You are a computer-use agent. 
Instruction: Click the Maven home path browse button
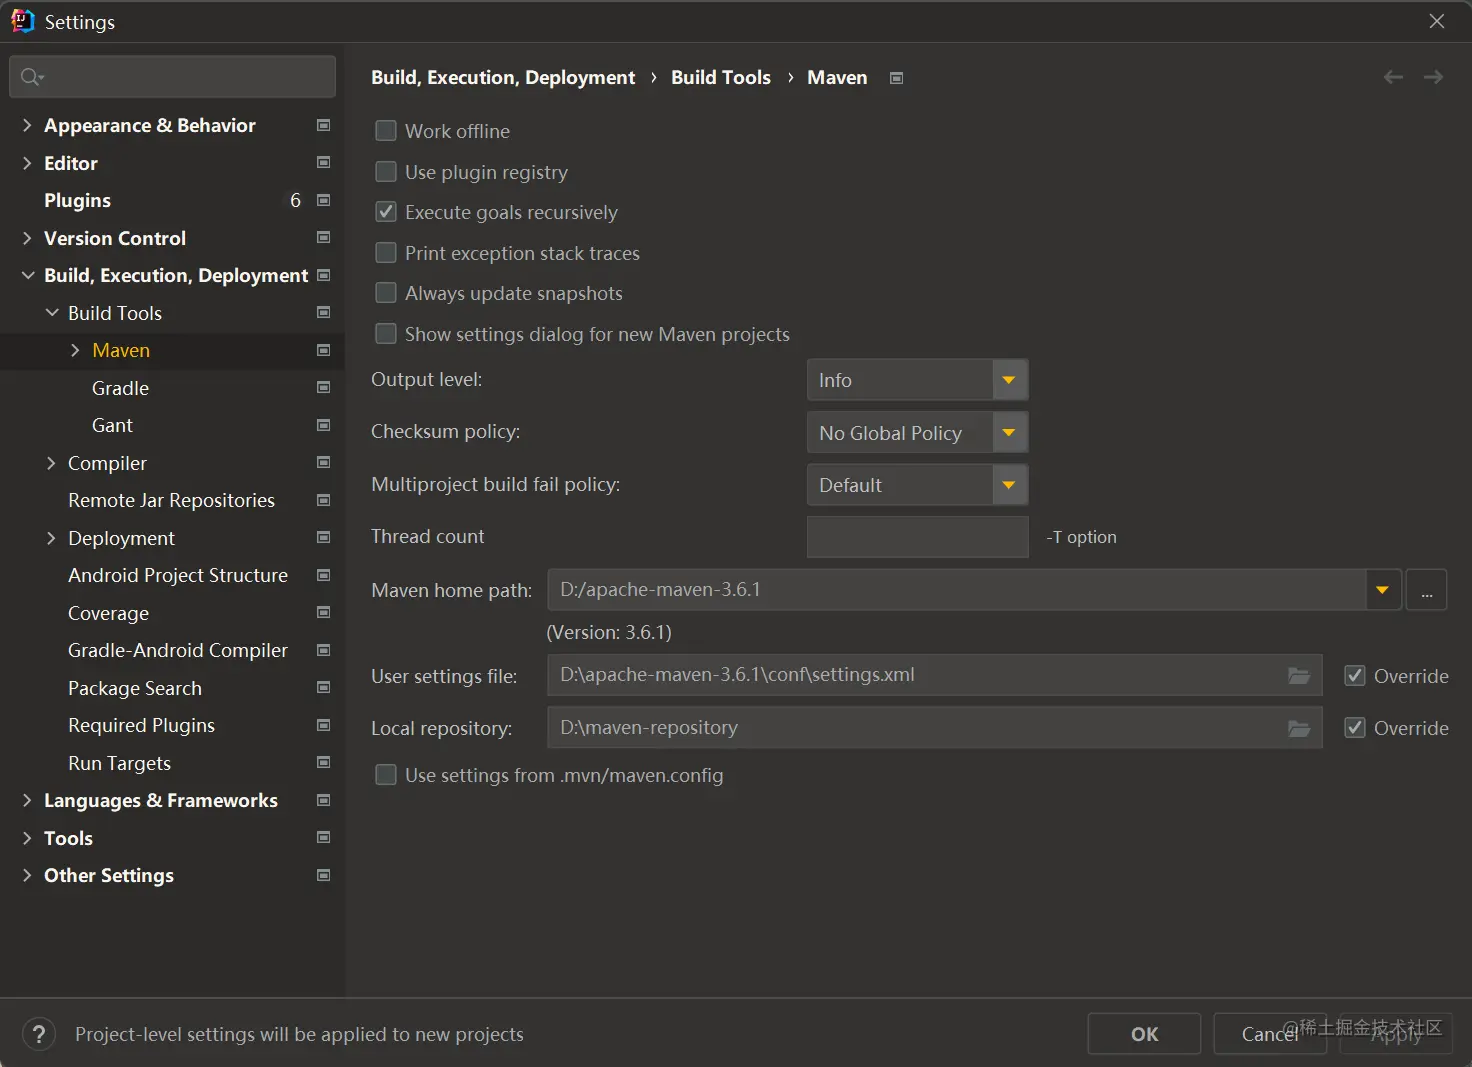[x=1426, y=590]
